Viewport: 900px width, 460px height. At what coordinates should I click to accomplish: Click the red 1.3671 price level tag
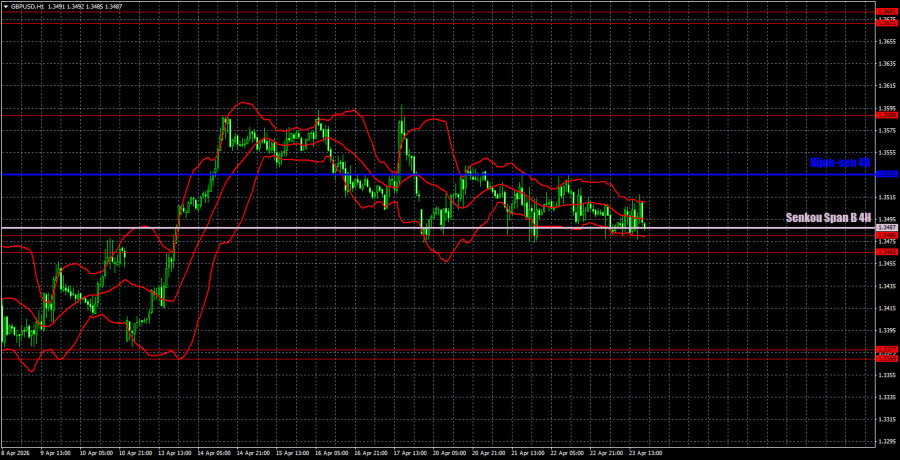point(886,22)
